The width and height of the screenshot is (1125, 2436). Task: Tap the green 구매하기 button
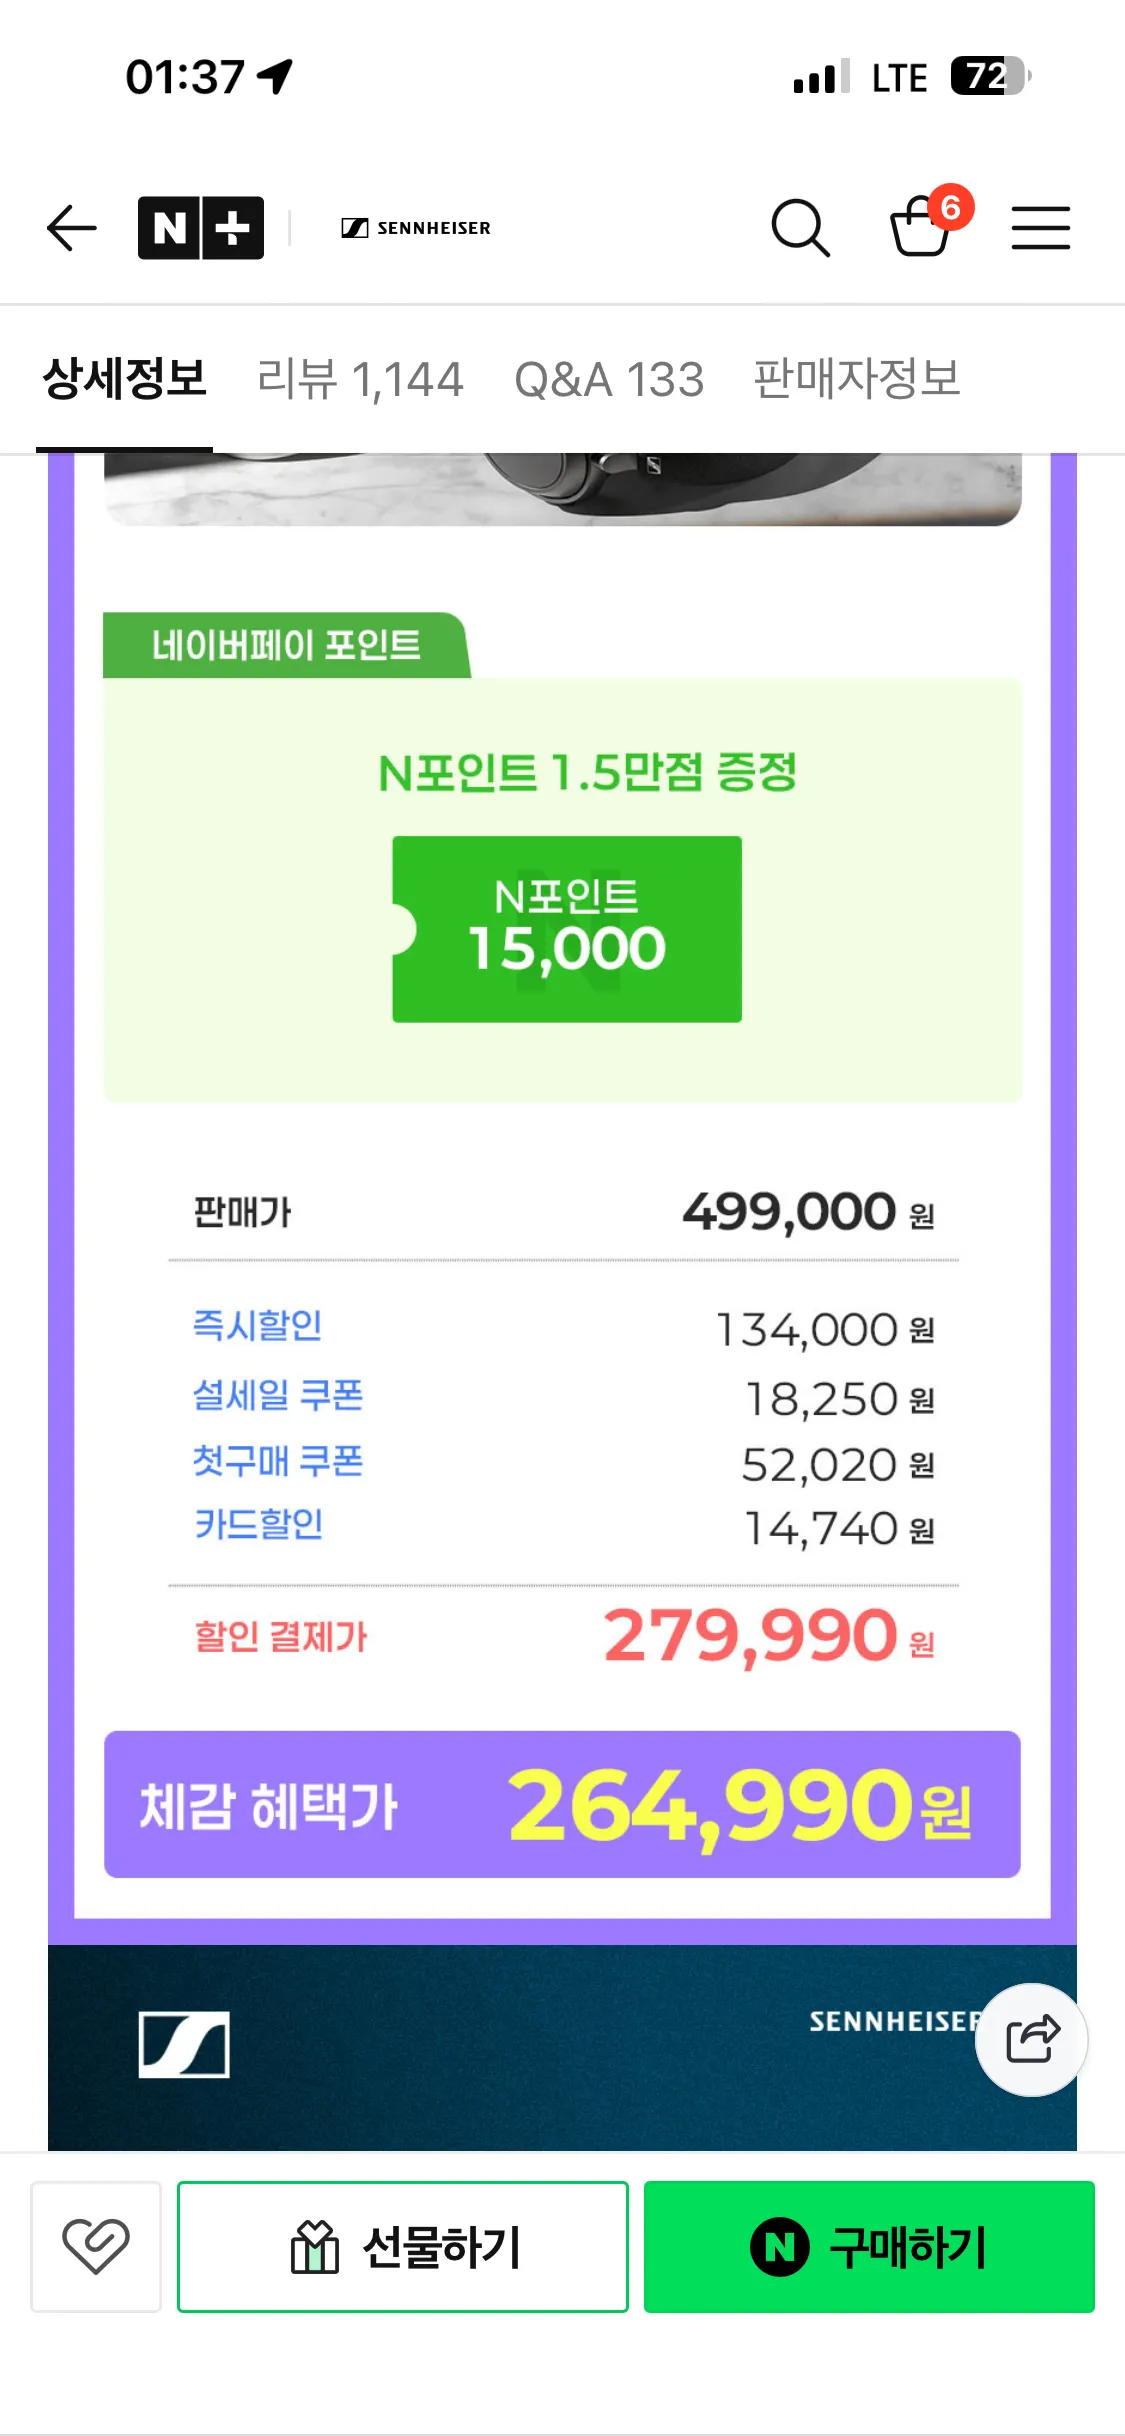869,2246
